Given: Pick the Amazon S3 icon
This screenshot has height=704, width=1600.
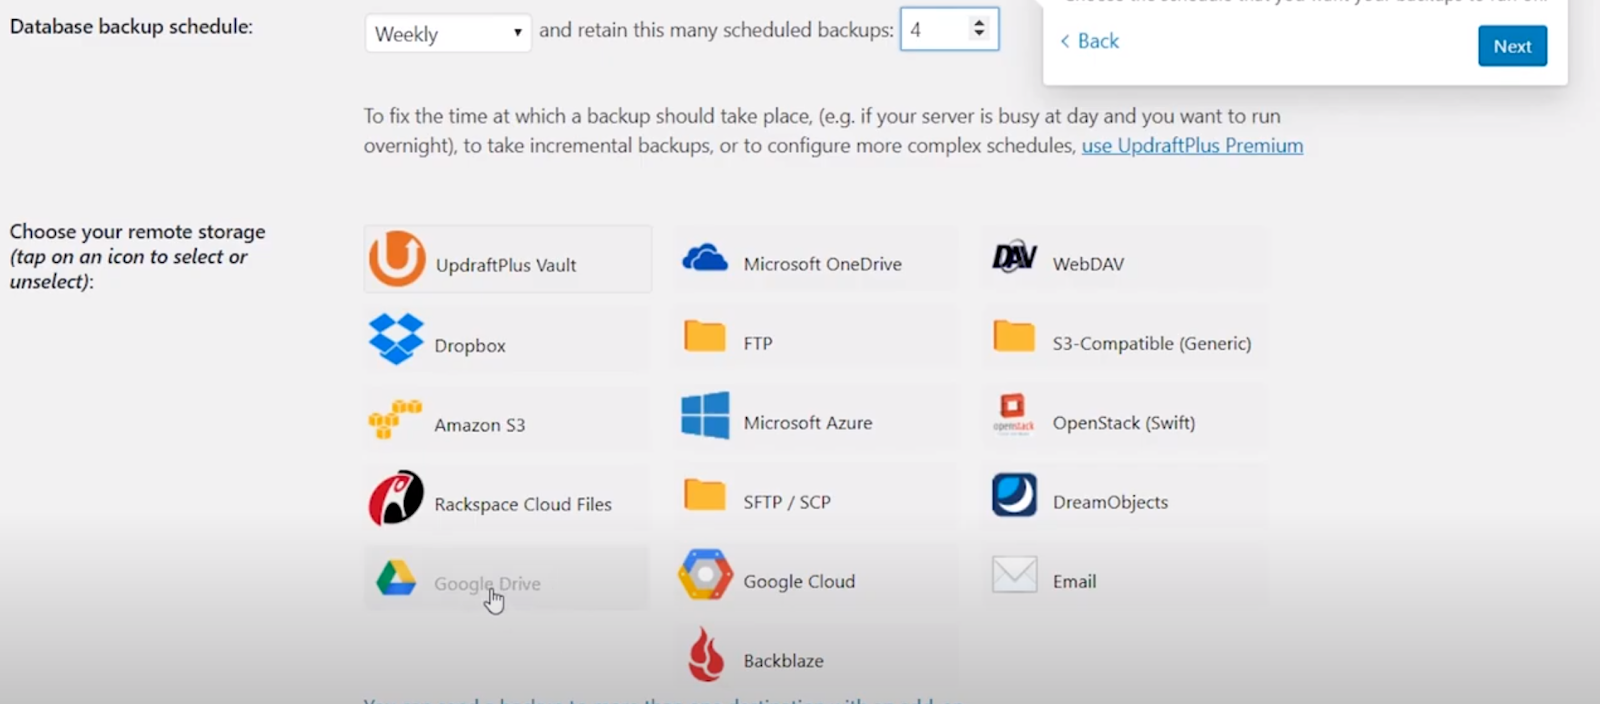Looking at the screenshot, I should click(395, 419).
